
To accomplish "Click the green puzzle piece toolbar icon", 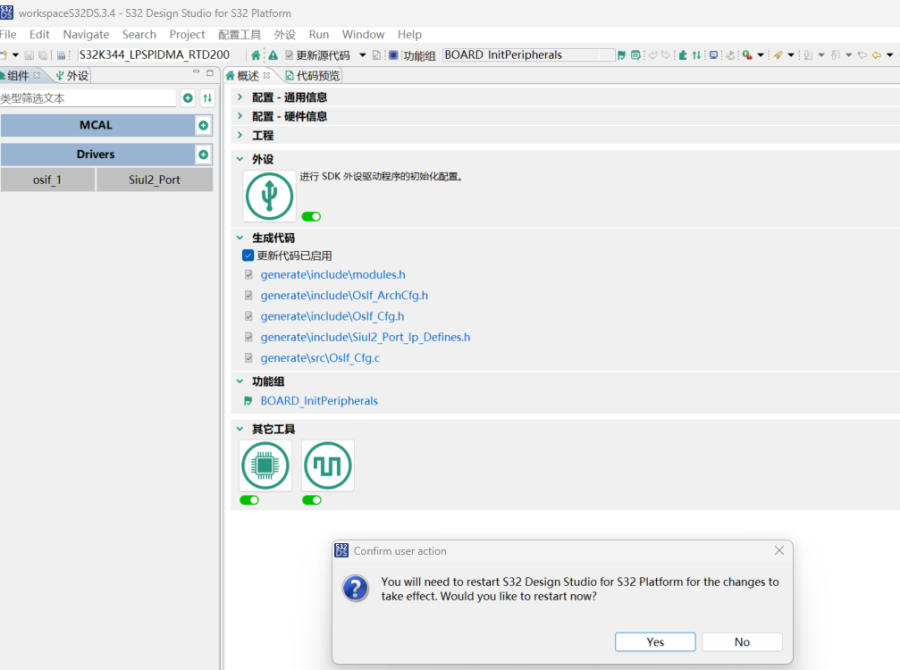I will point(682,55).
